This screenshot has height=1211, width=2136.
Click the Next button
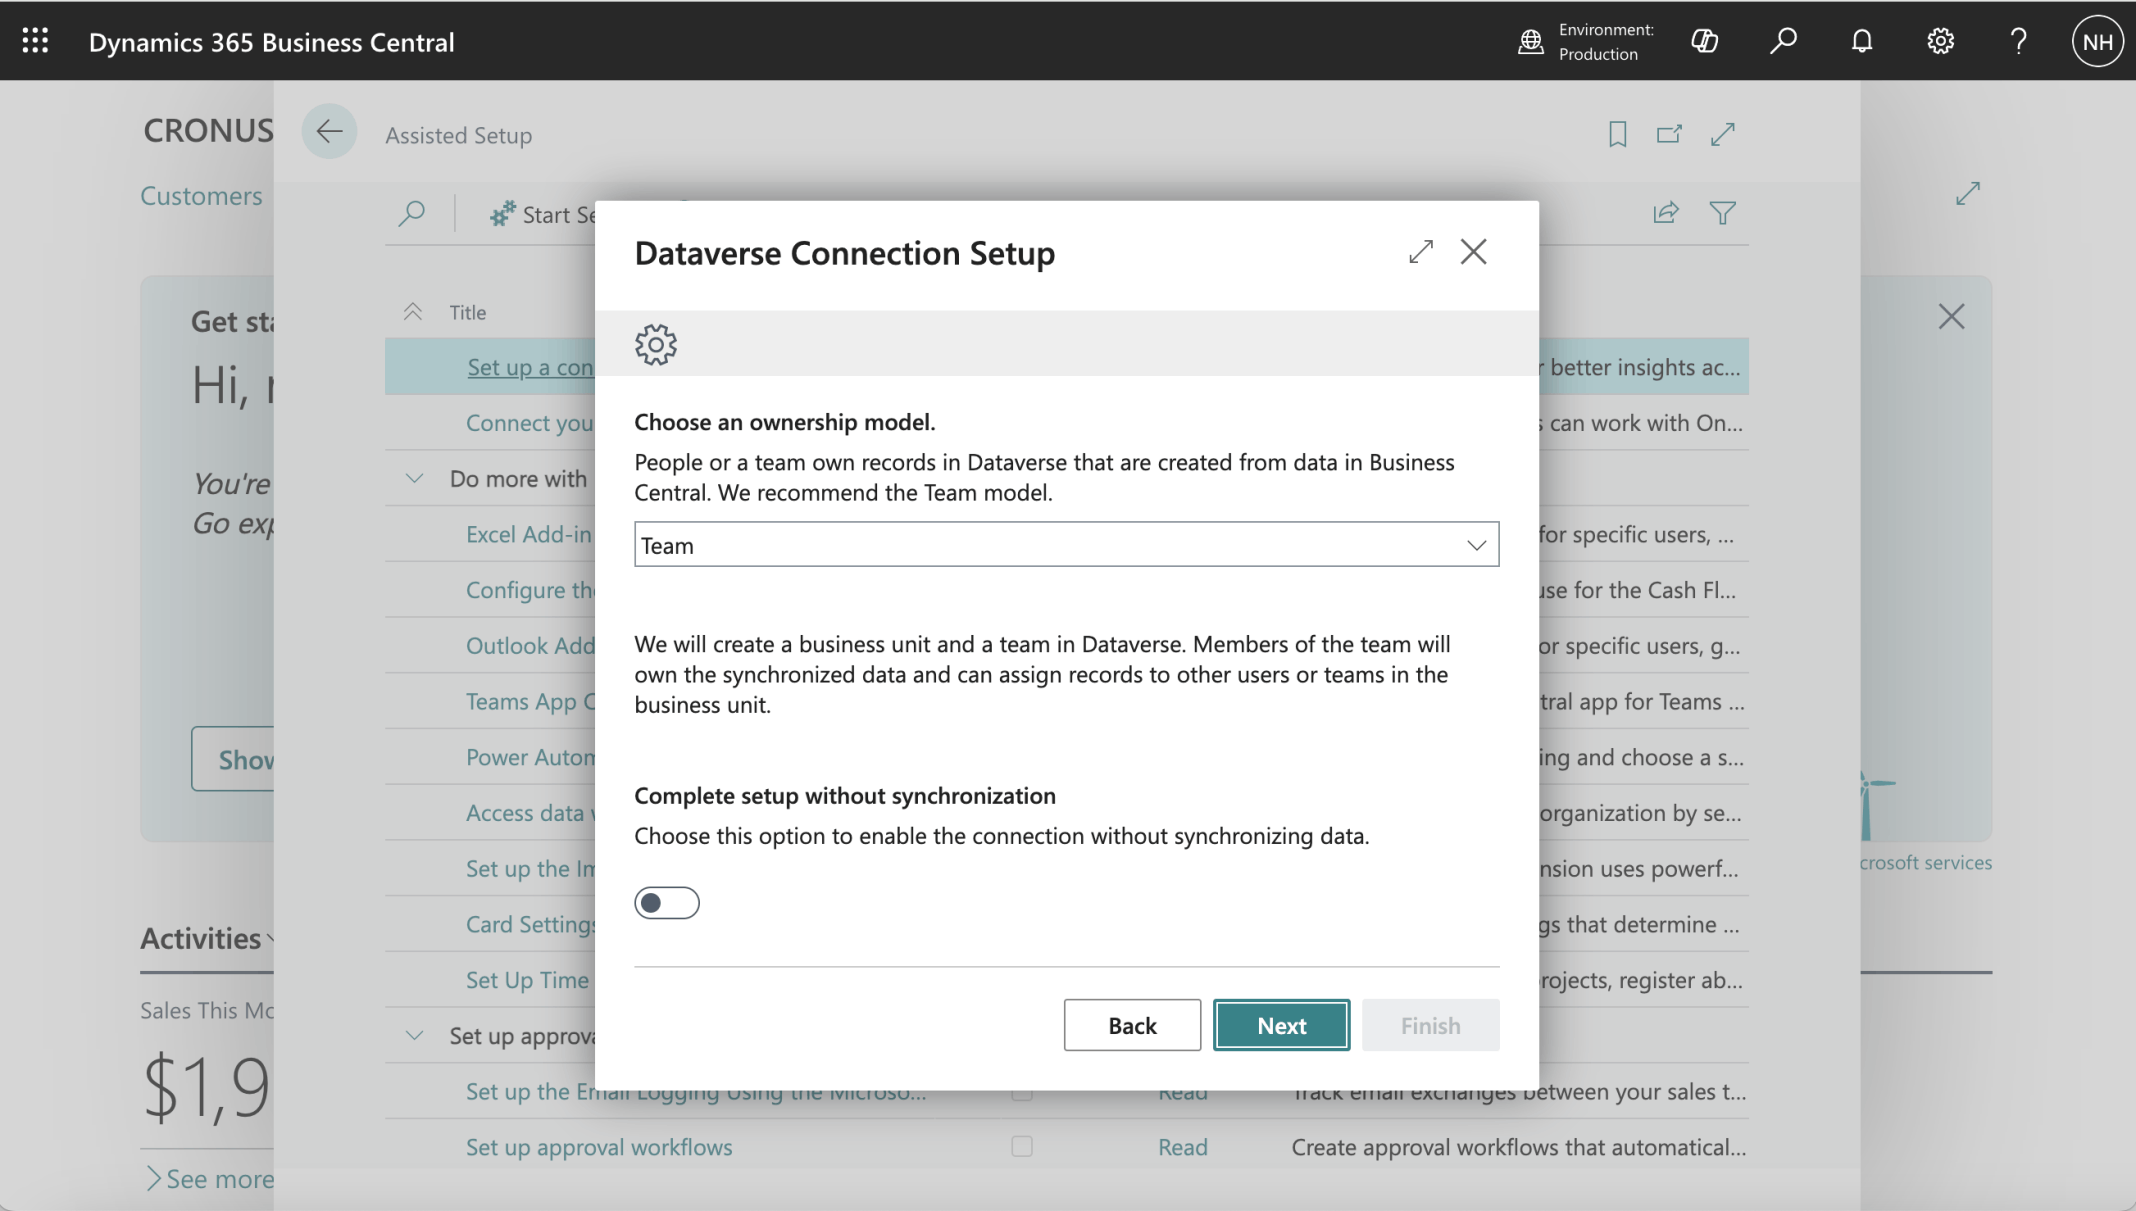click(1281, 1025)
